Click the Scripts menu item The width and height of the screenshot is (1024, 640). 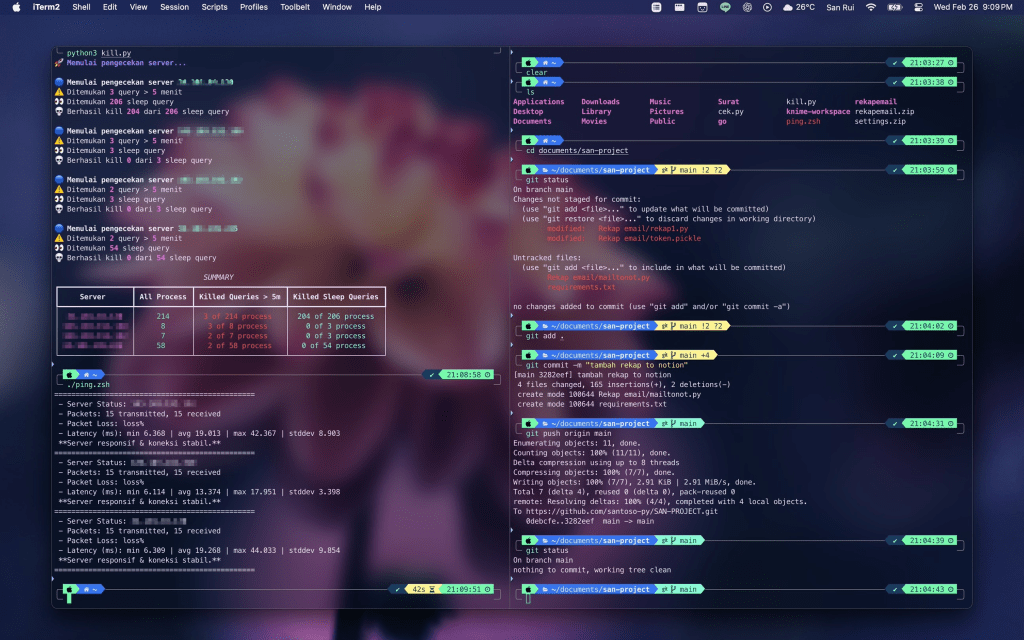[214, 7]
